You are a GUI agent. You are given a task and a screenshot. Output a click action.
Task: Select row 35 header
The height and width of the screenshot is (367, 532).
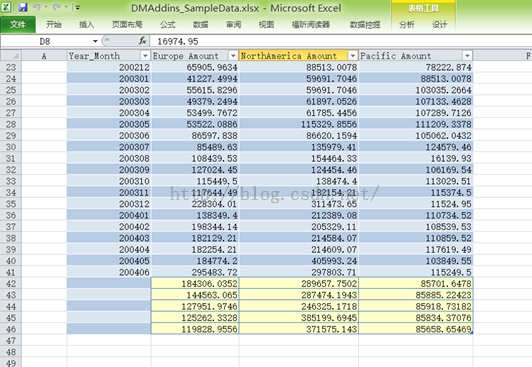[x=11, y=204]
